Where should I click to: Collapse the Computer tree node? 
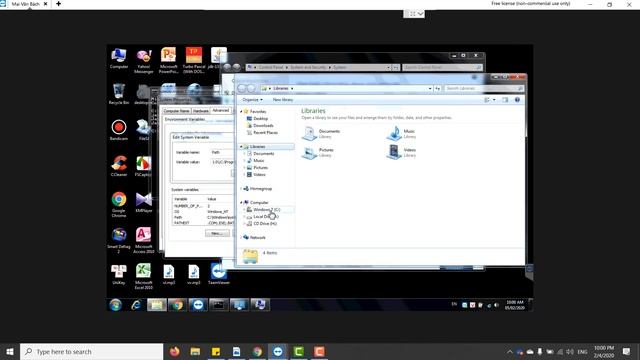coord(241,202)
